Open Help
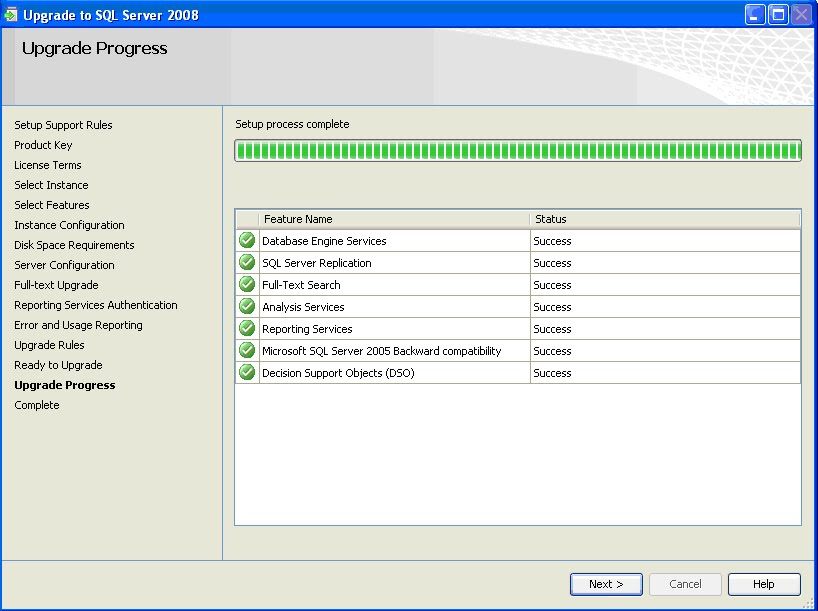The image size is (818, 611). click(x=763, y=584)
